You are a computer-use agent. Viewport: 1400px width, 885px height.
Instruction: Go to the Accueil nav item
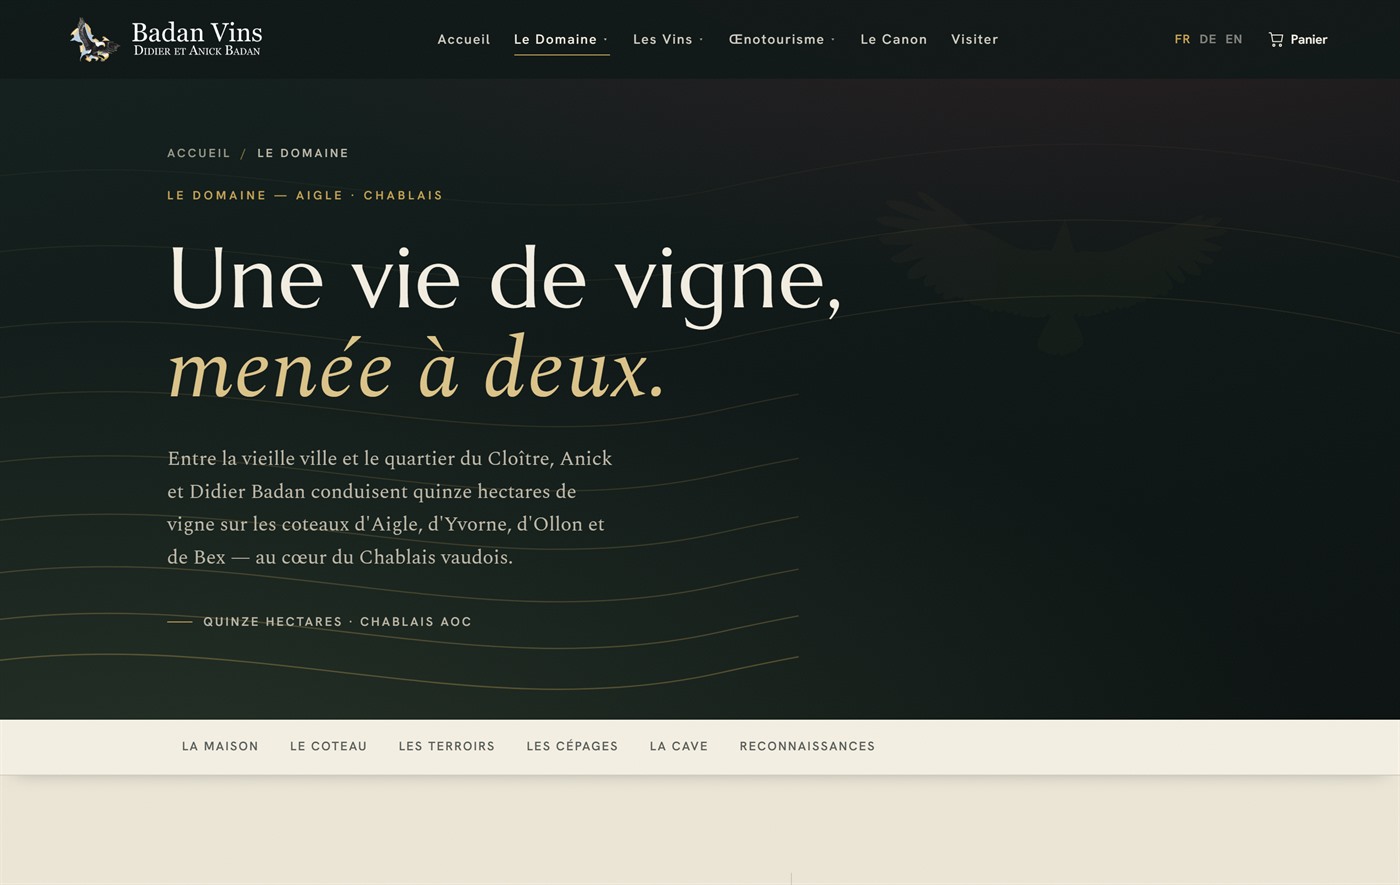464,40
